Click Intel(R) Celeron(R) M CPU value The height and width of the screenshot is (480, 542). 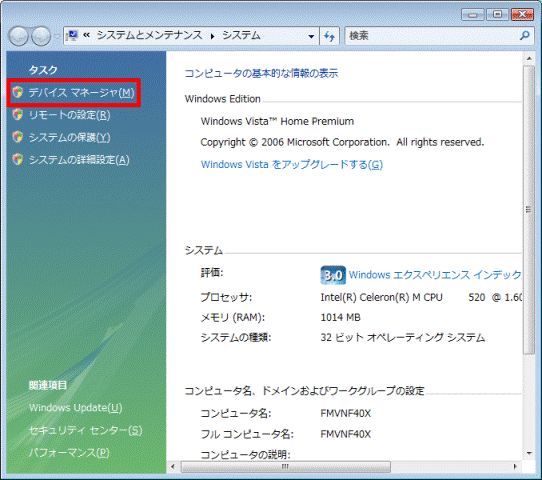381,297
